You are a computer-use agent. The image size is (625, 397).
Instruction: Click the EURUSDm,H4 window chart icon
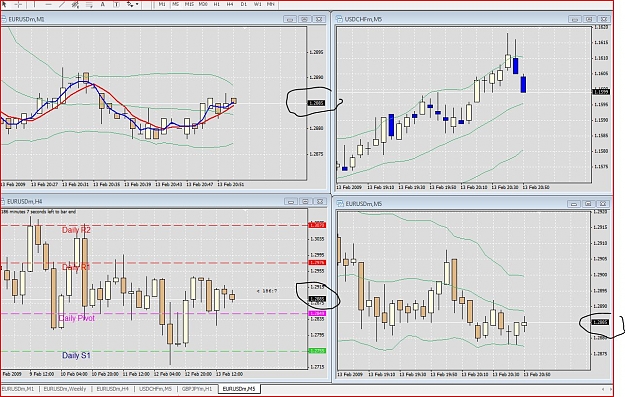click(4, 202)
